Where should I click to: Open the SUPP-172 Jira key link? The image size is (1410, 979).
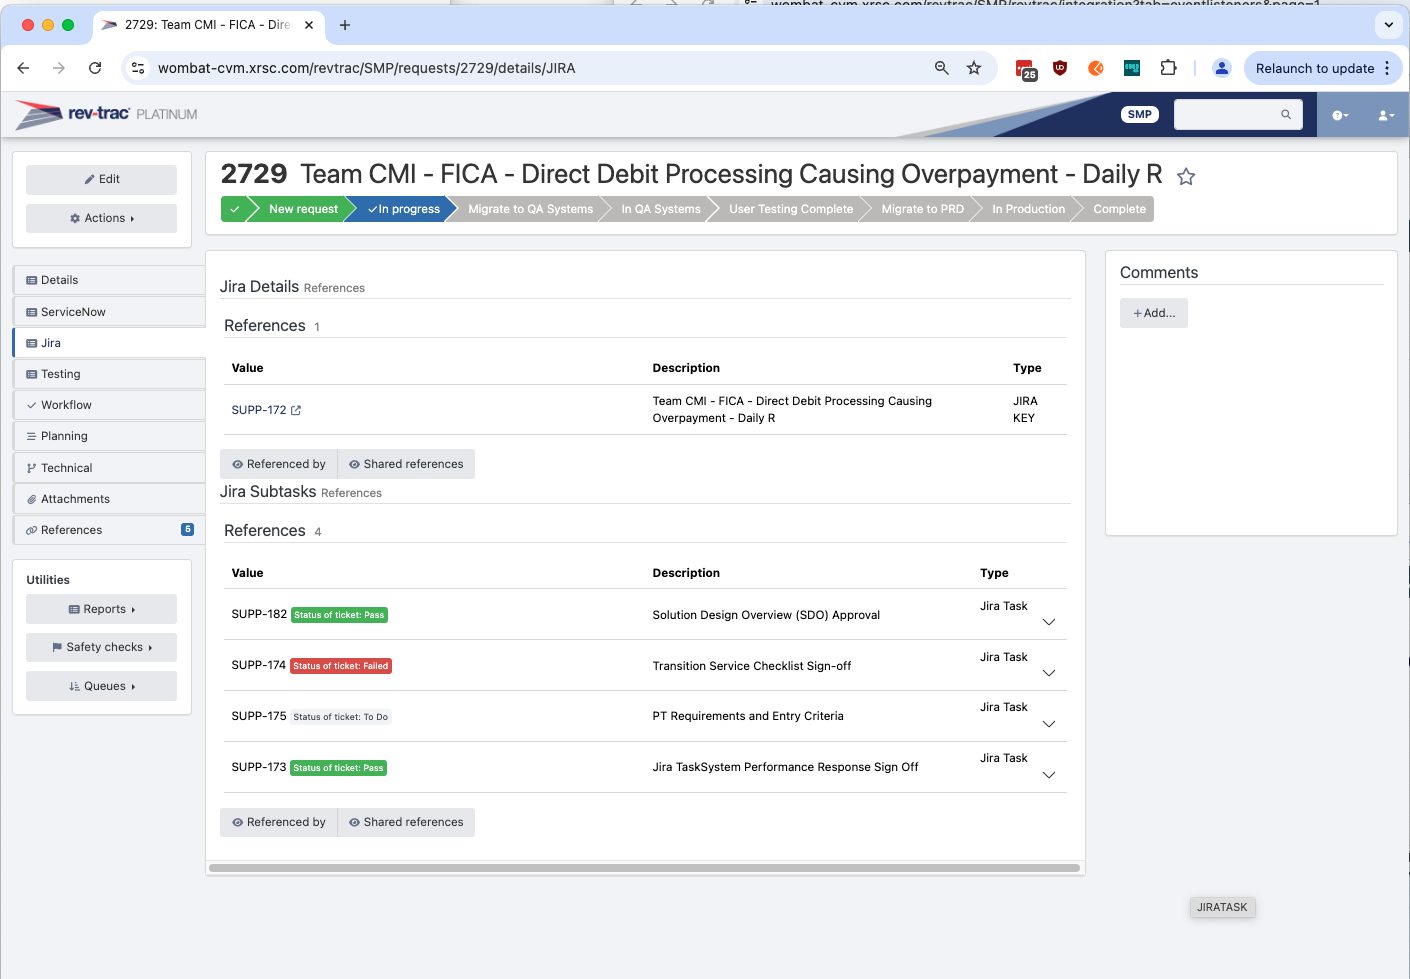point(258,410)
